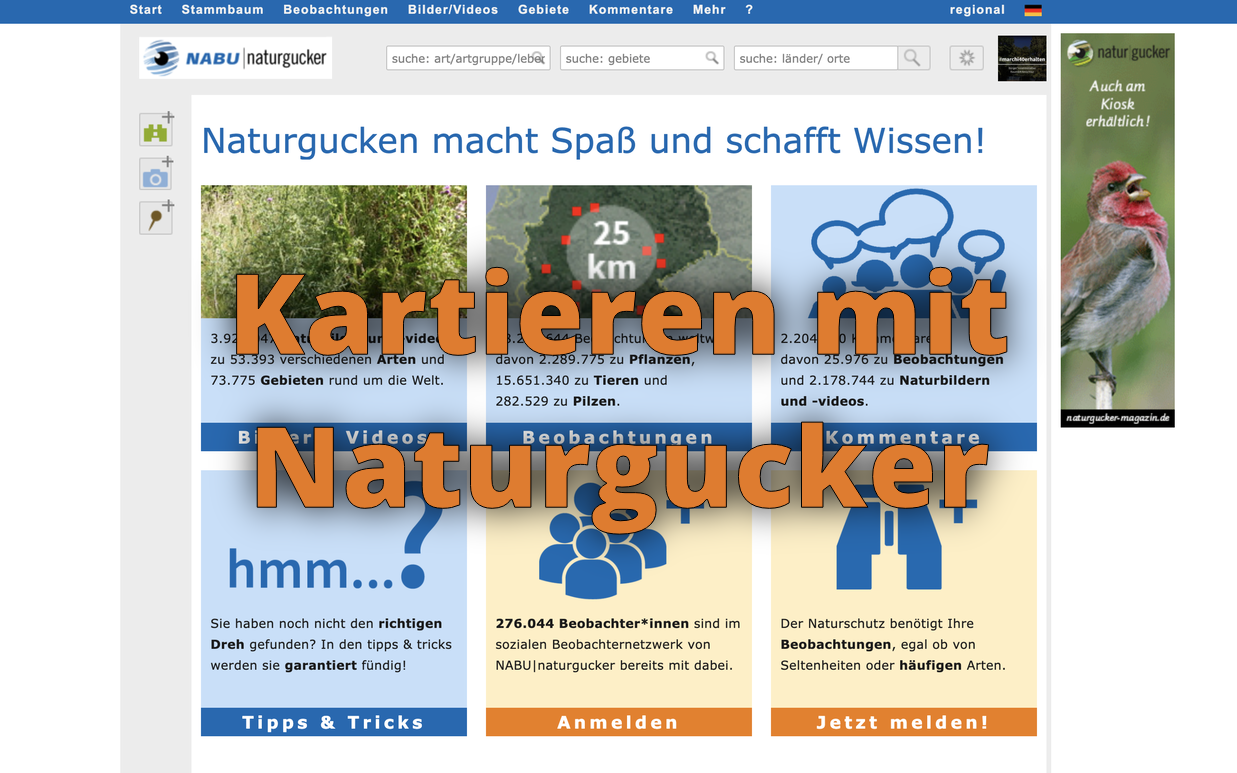Focus the suche: länder/ orte input field
This screenshot has height=773, width=1237.
(816, 58)
